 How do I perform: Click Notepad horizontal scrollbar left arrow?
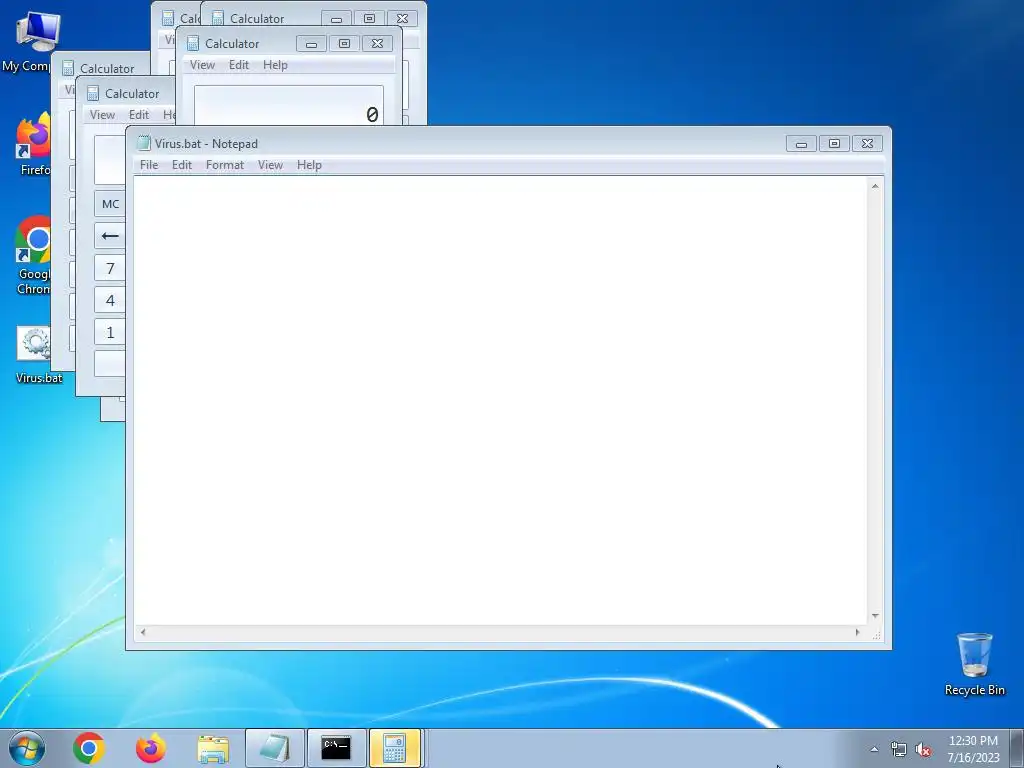[x=143, y=632]
